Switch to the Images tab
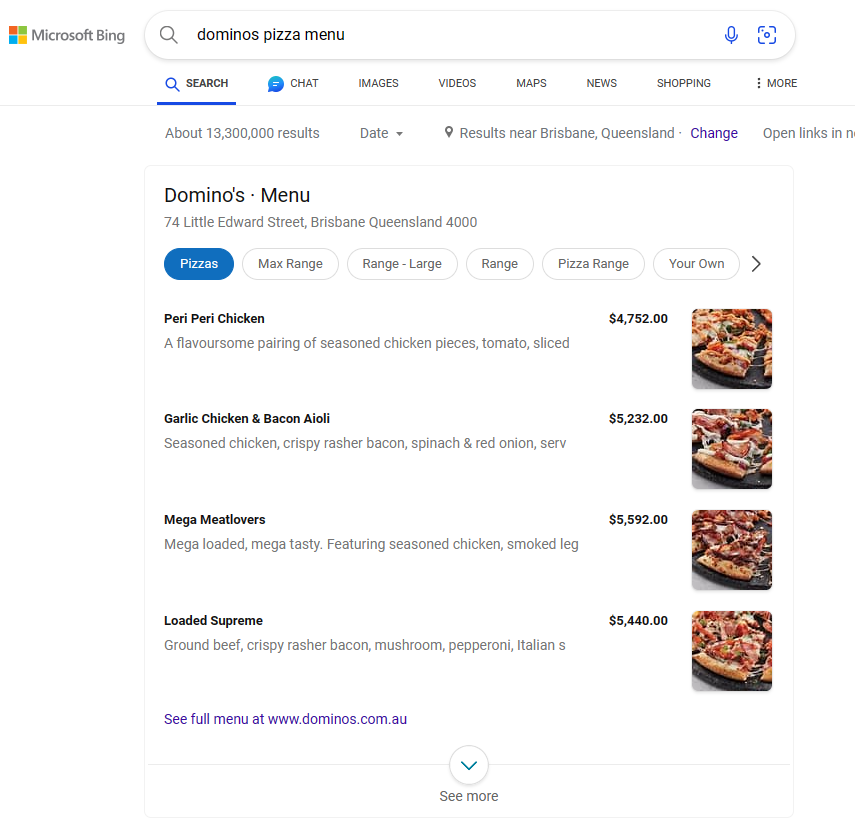The width and height of the screenshot is (855, 819). [378, 84]
